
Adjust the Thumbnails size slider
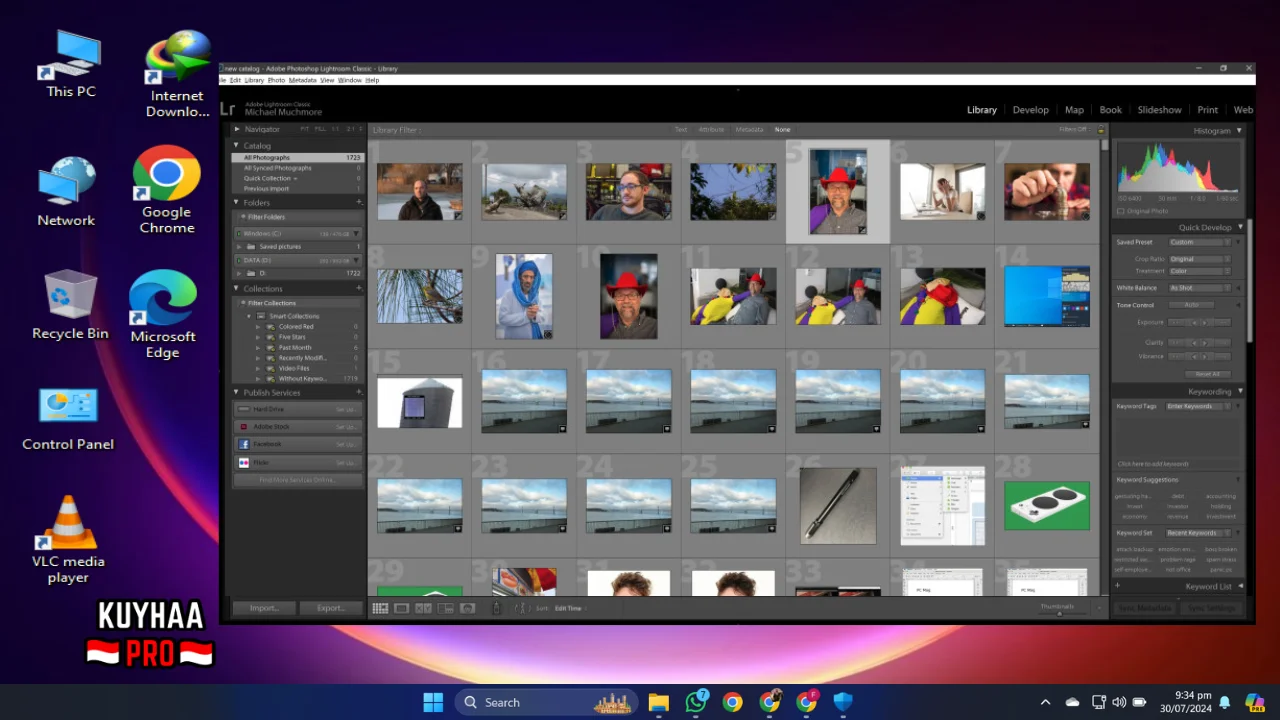[x=1059, y=612]
